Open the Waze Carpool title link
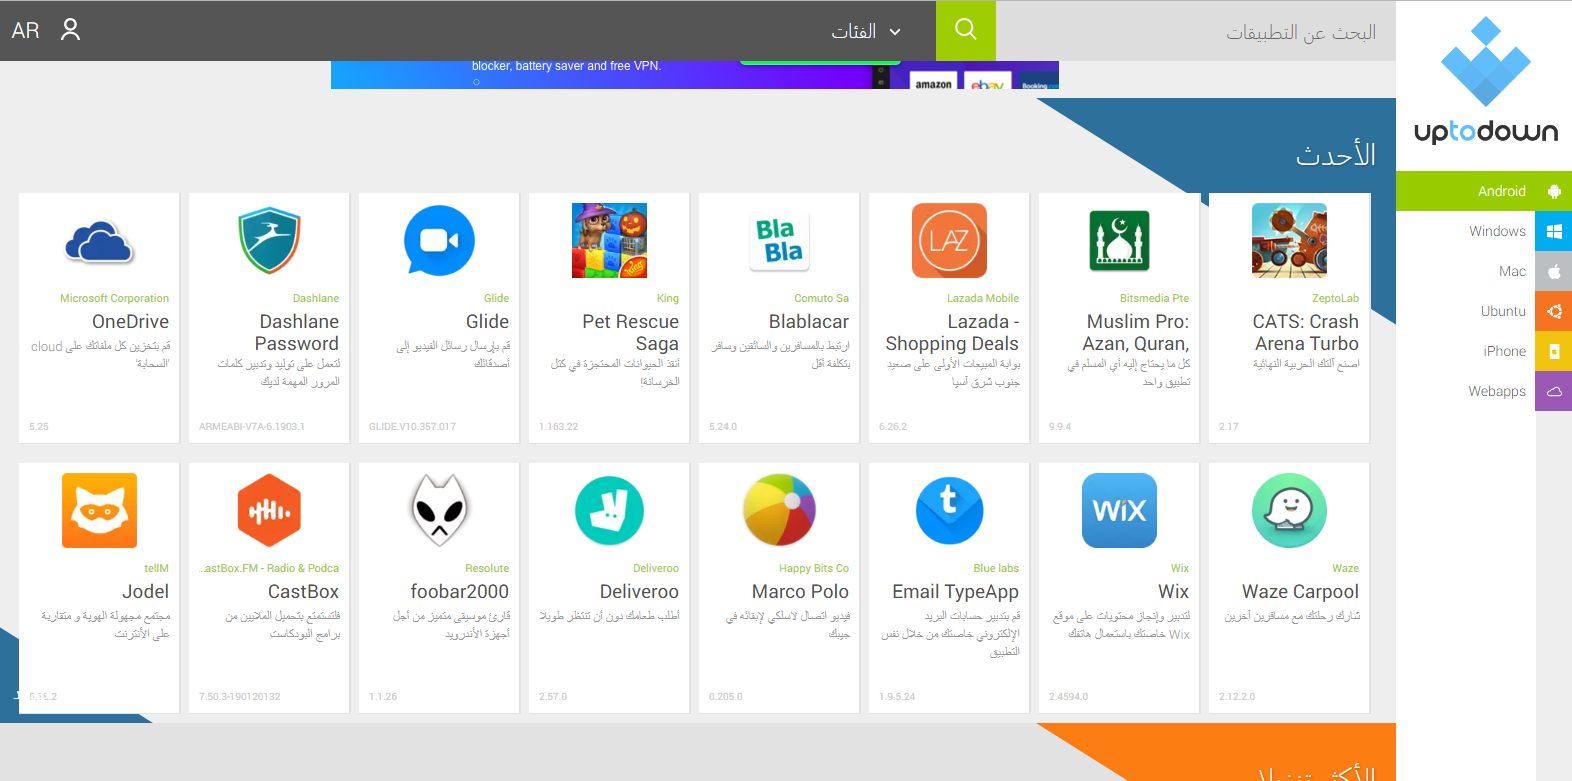This screenshot has width=1572, height=781. 1300,592
